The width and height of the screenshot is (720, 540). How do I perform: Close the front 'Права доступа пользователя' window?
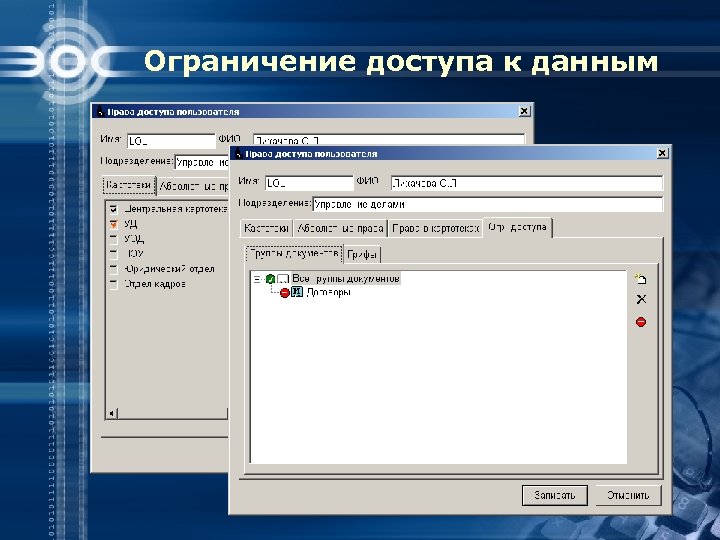662,153
